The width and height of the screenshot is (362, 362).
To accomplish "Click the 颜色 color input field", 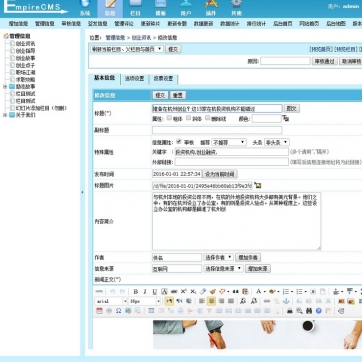I will click(x=266, y=119).
